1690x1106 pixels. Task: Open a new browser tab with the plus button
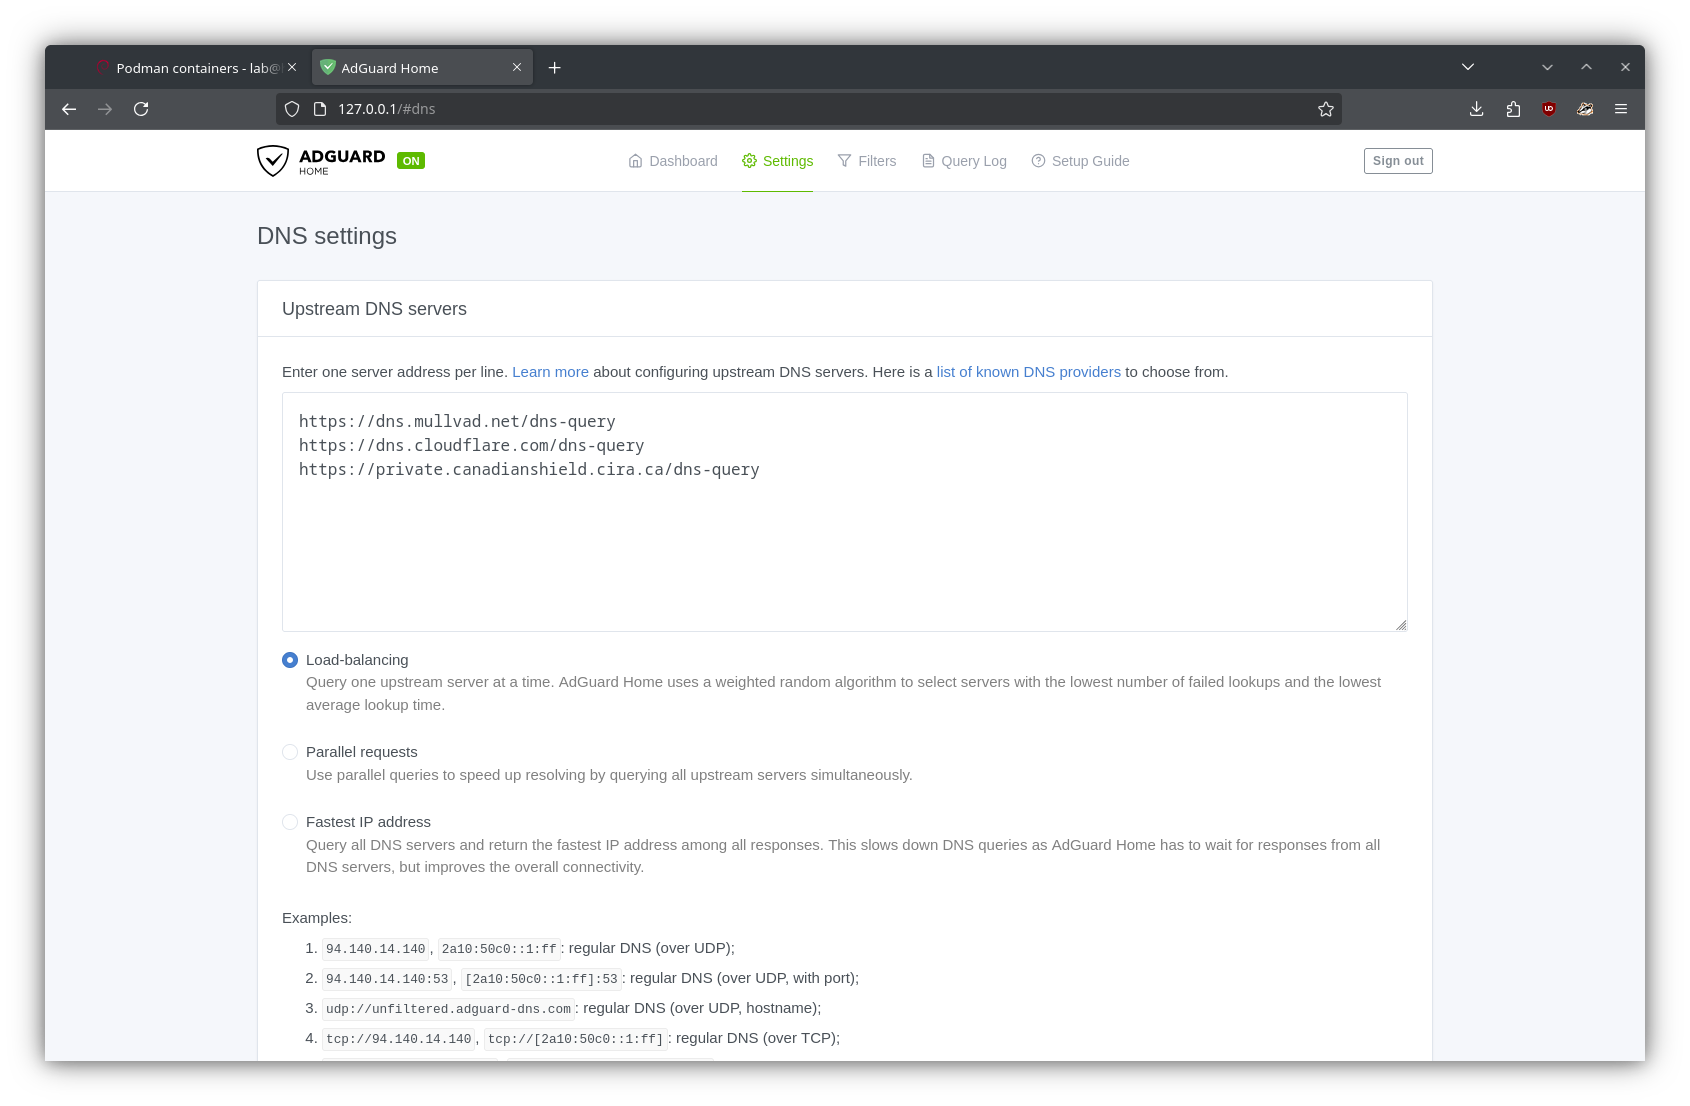point(555,68)
